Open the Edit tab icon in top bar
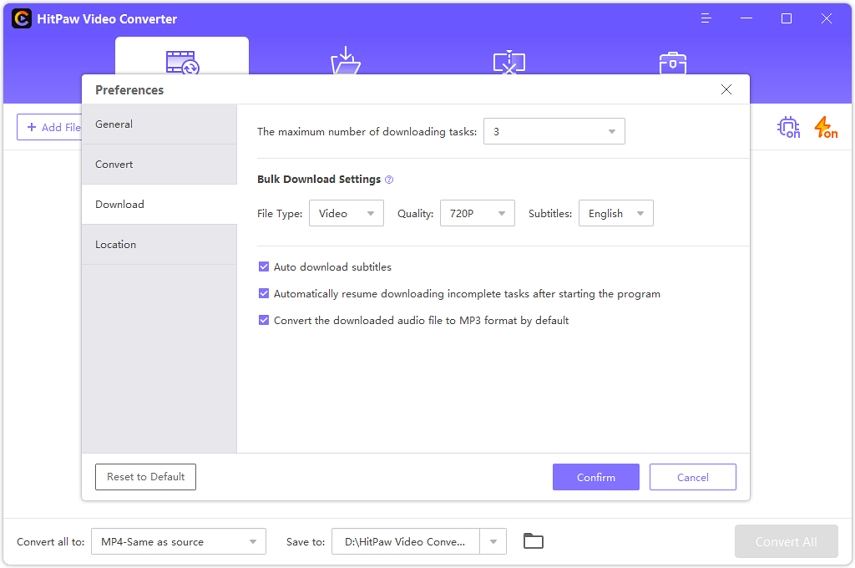Screen dimensions: 855x568 coord(509,62)
